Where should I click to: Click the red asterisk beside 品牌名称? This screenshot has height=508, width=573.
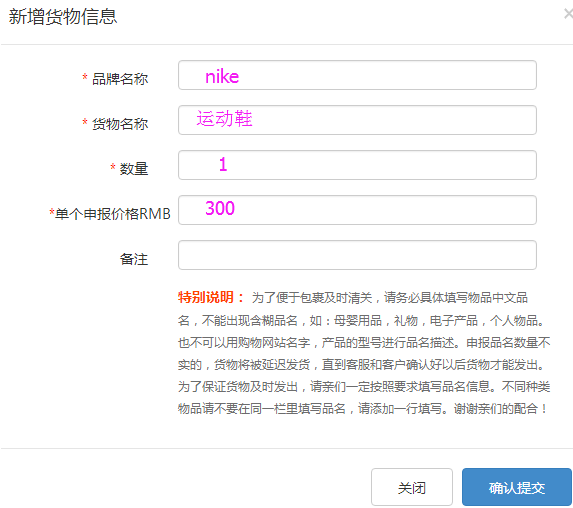click(85, 77)
